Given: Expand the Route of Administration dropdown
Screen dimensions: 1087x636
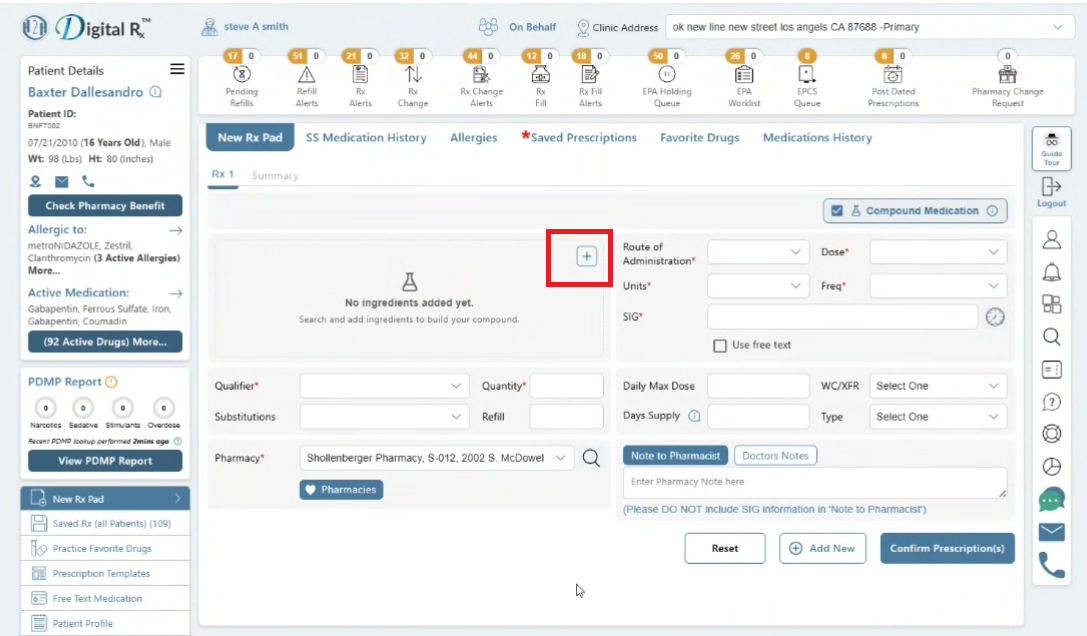Looking at the screenshot, I should (x=758, y=252).
